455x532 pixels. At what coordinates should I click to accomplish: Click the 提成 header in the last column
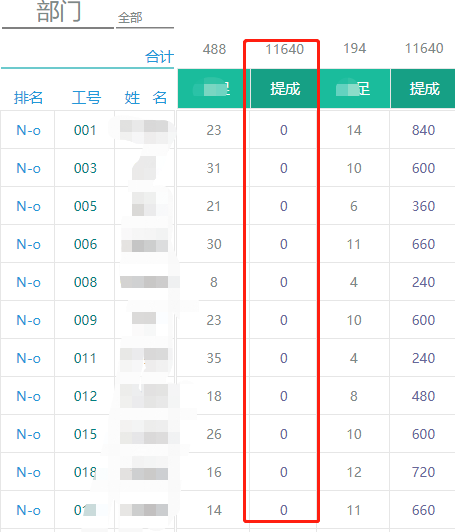click(x=424, y=89)
